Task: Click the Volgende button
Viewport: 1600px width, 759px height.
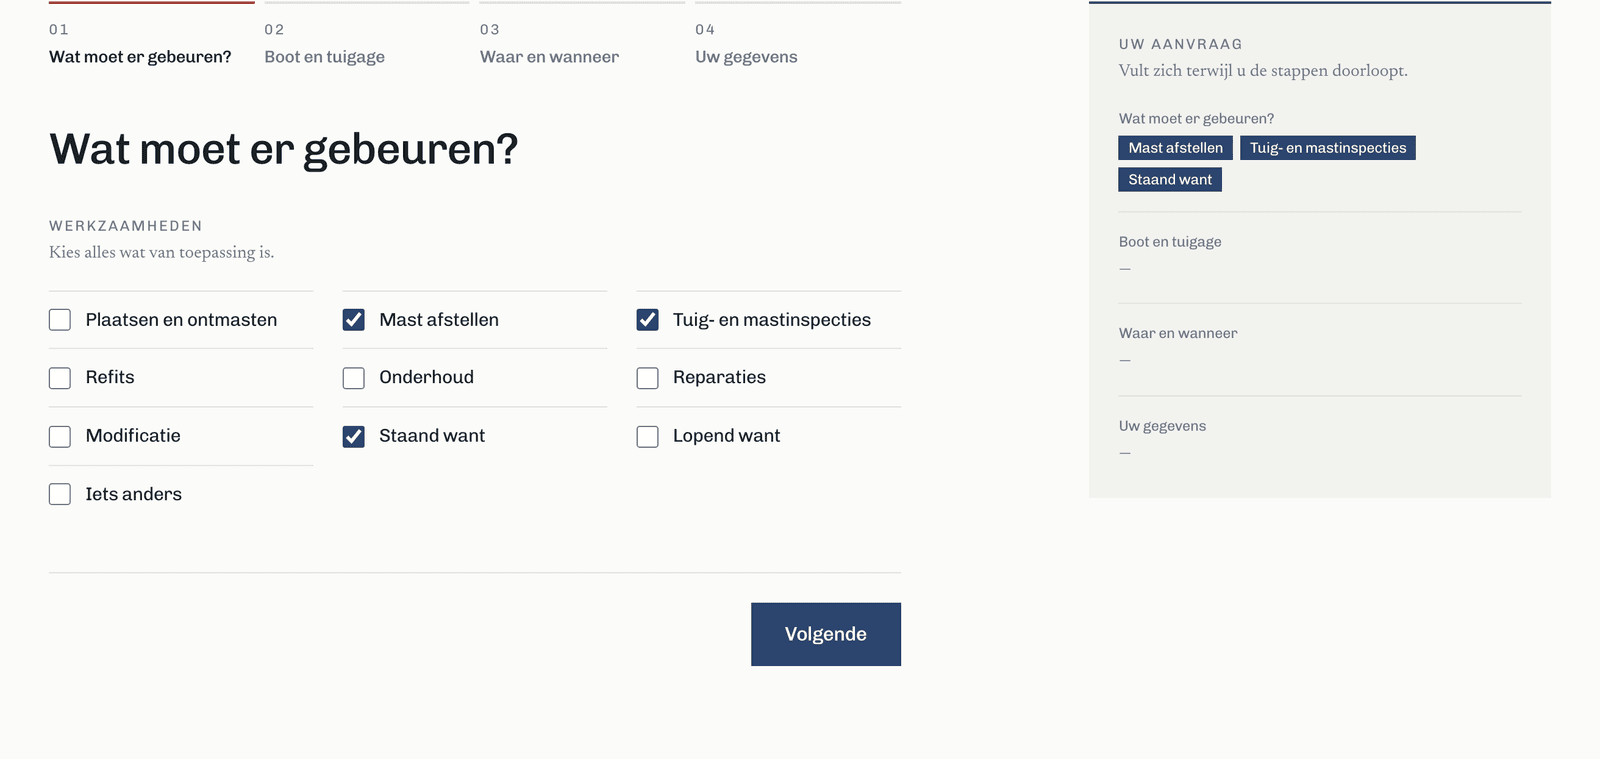Action: coord(826,634)
